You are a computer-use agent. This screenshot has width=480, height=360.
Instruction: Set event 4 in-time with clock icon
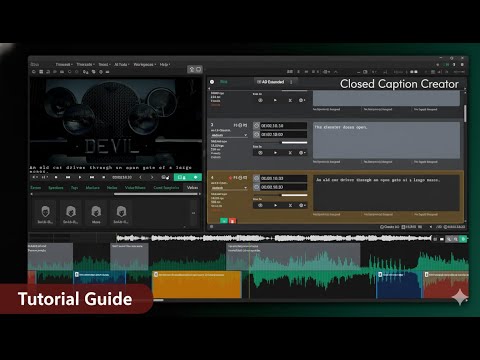[x=256, y=178]
